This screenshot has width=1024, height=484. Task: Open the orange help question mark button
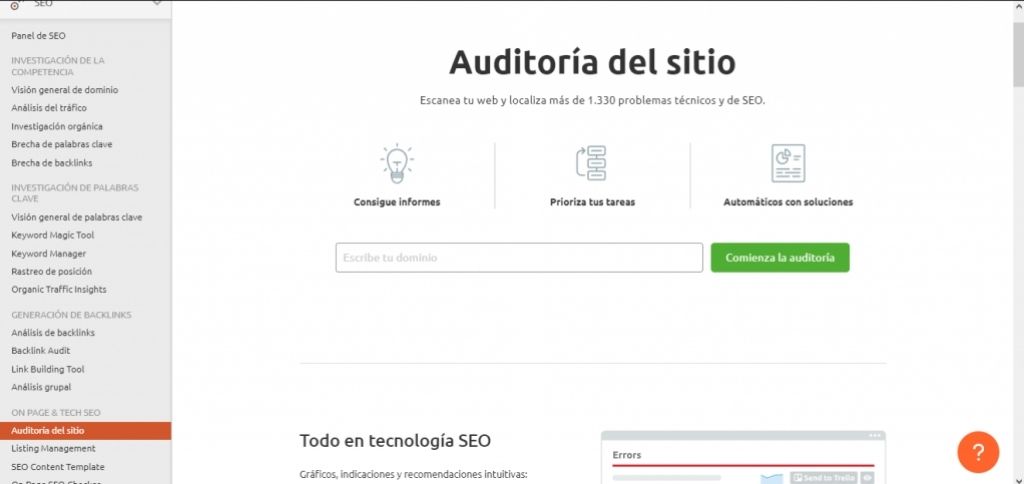(978, 452)
